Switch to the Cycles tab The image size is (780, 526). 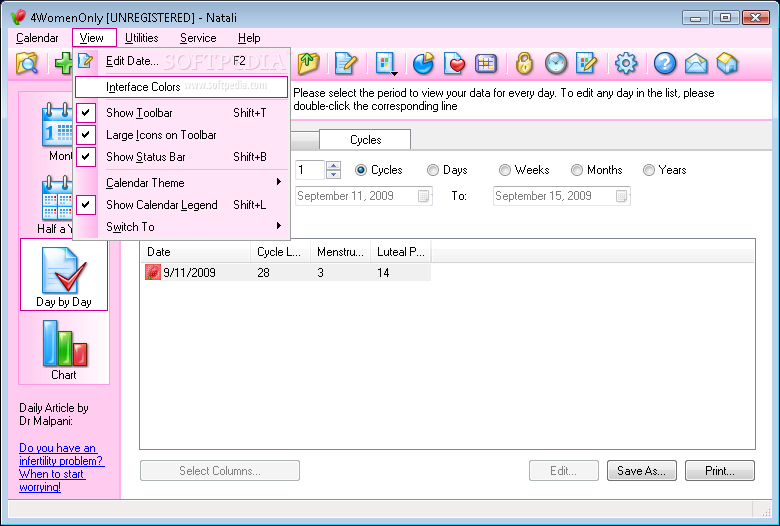366,140
